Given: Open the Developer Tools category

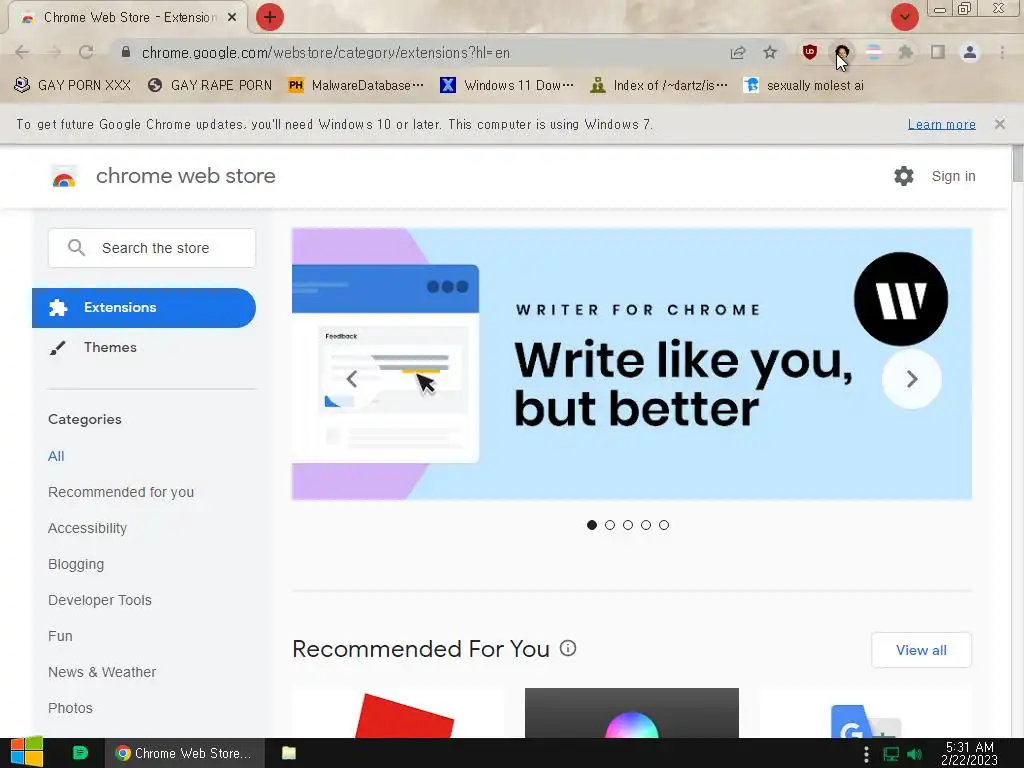Looking at the screenshot, I should [x=100, y=600].
